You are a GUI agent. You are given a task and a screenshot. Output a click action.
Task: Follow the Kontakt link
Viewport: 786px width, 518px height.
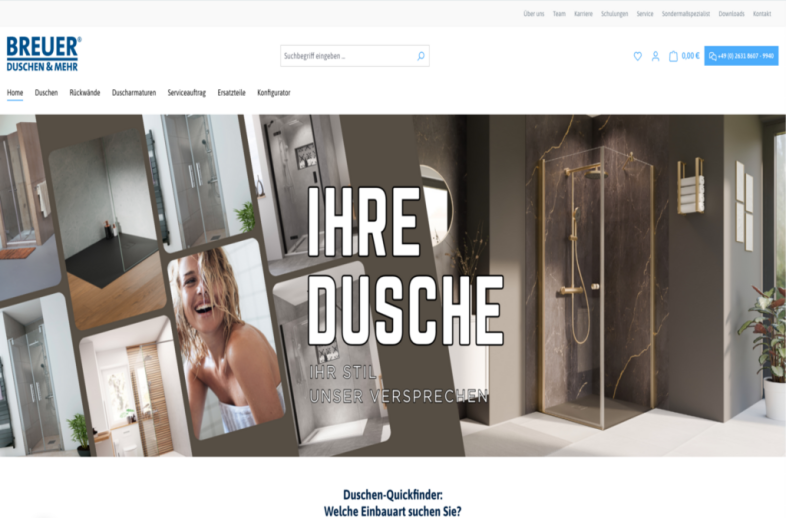point(761,14)
